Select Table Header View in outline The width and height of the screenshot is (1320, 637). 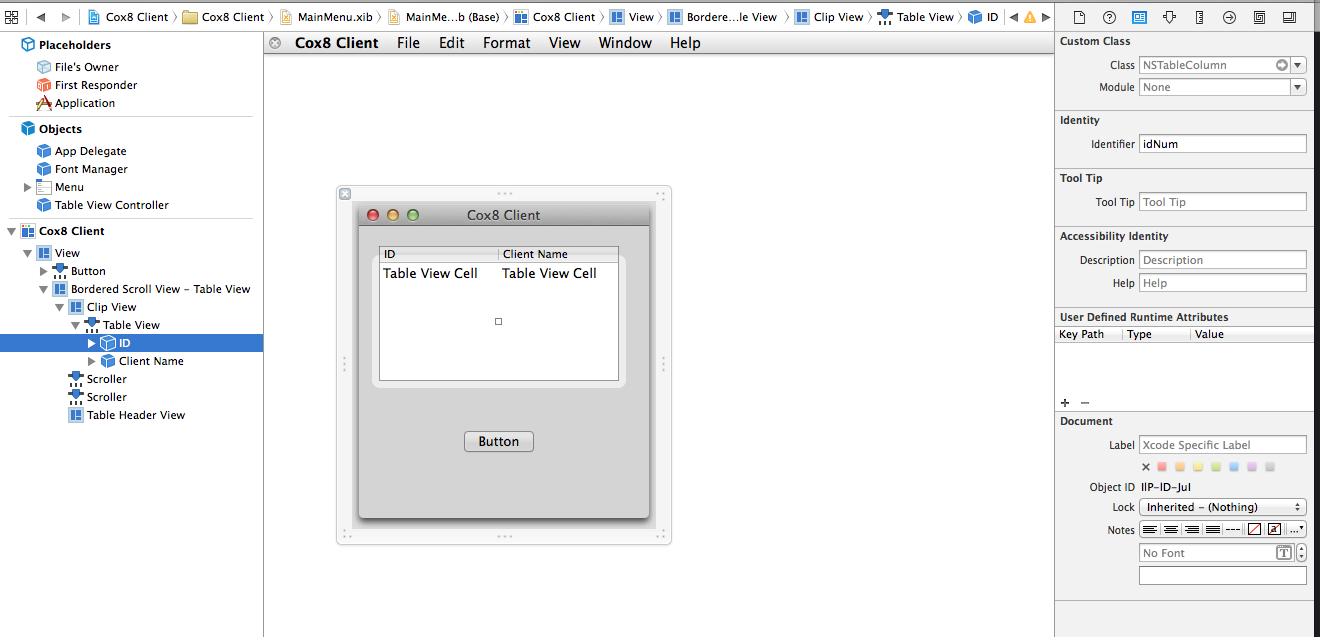point(127,415)
